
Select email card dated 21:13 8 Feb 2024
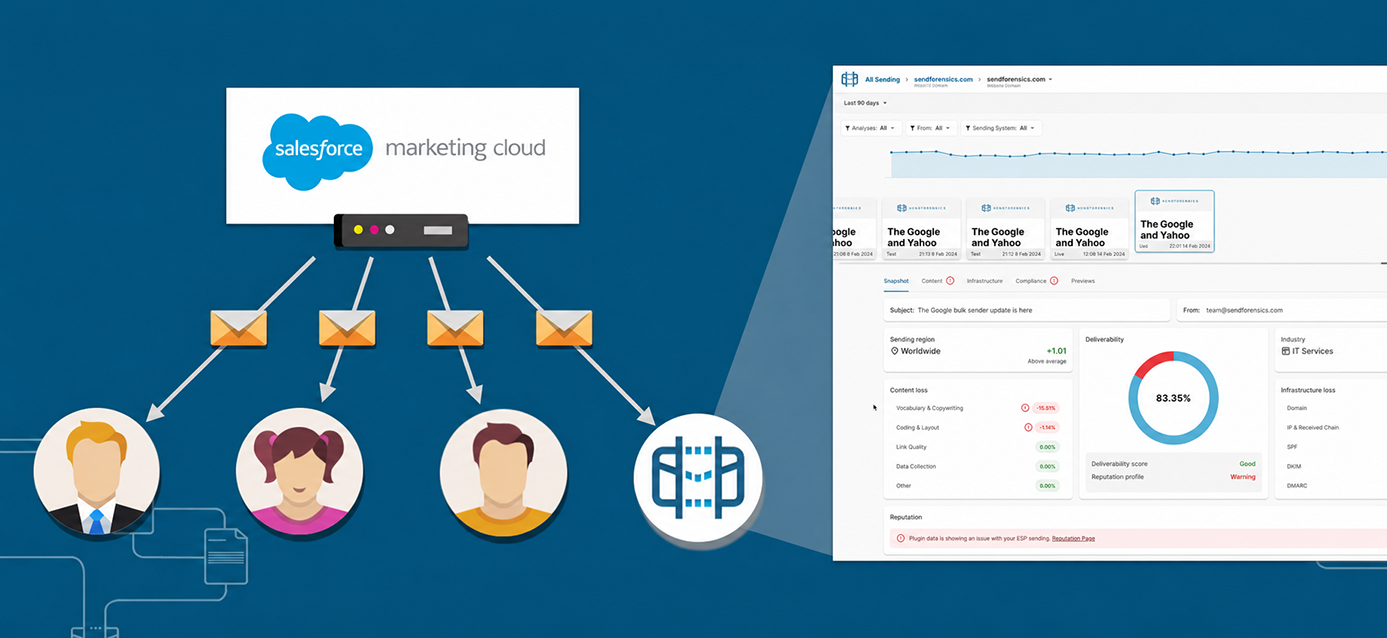[x=921, y=228]
